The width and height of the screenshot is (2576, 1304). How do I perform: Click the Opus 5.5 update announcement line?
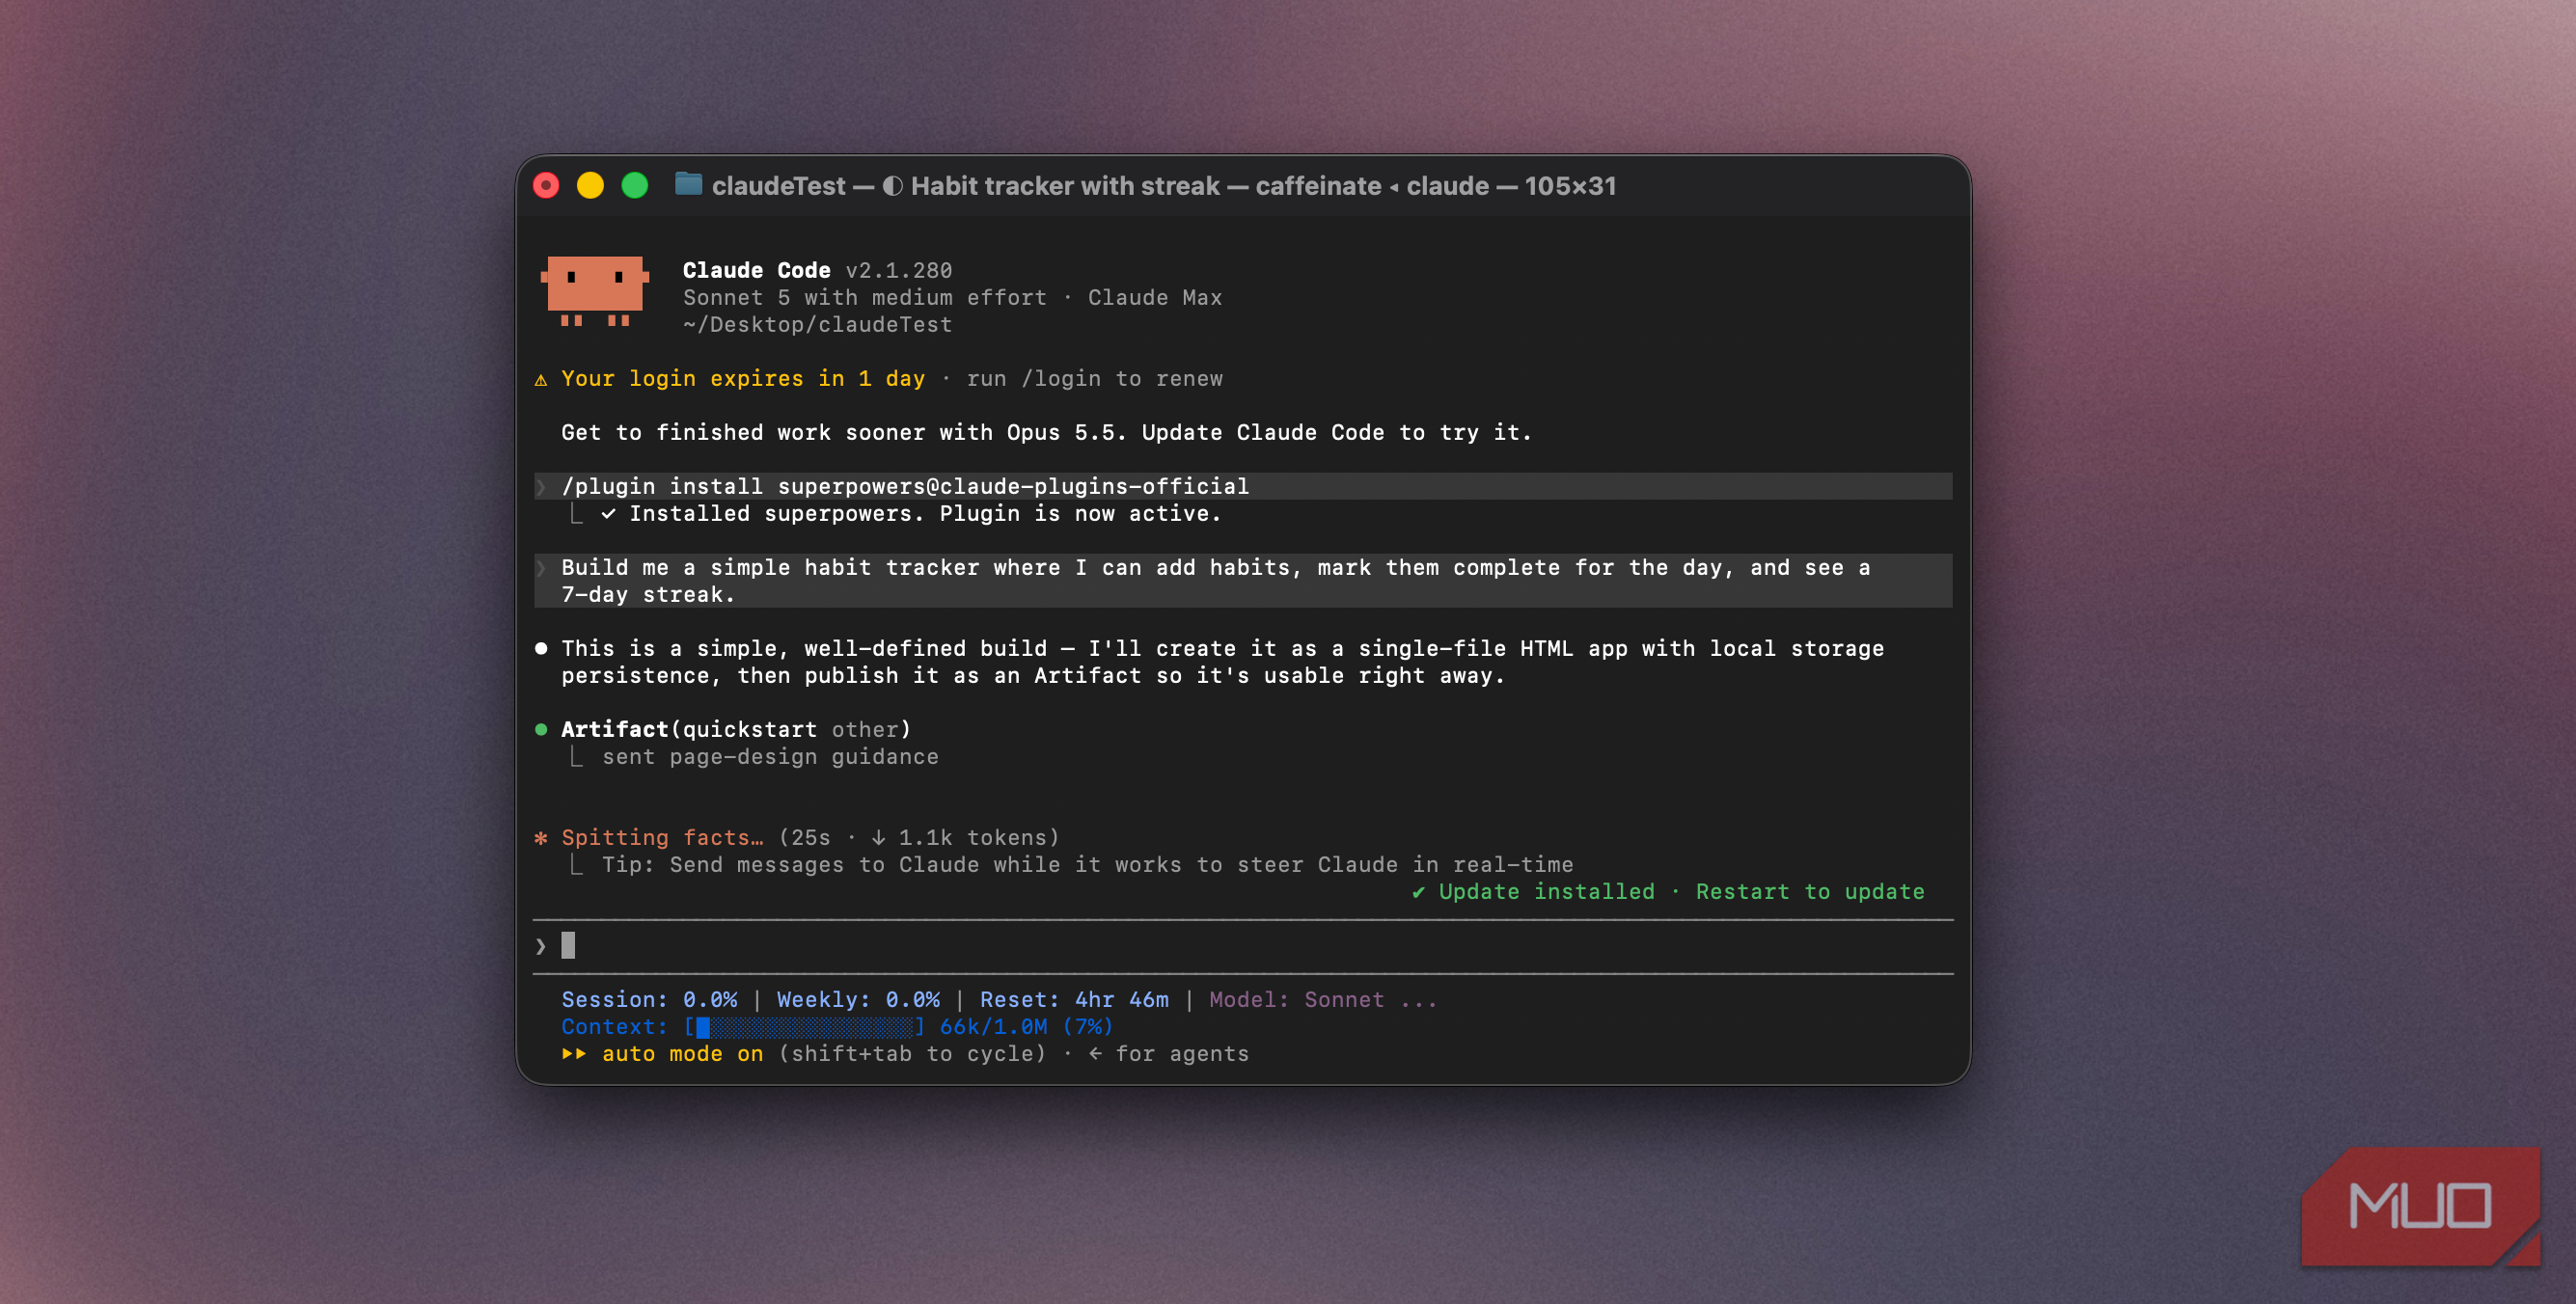pos(1046,432)
